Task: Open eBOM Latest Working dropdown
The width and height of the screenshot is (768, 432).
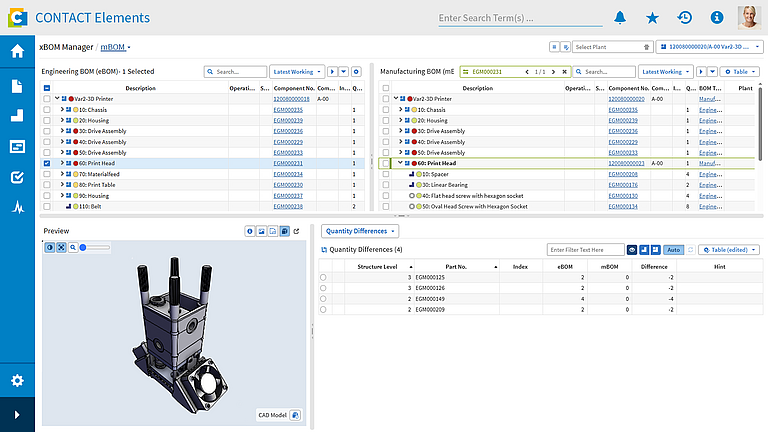Action: (297, 72)
